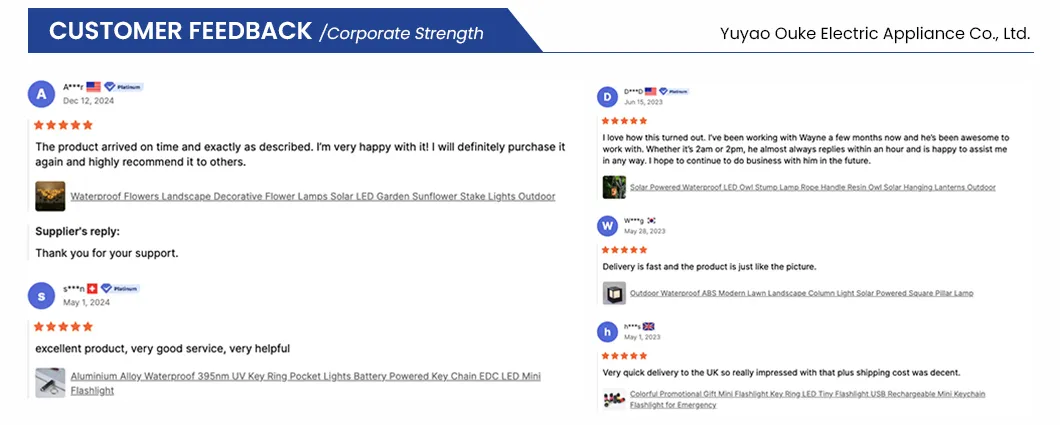This screenshot has height=425, width=1060.
Task: Click the "W" reviewer avatar
Action: pos(607,226)
